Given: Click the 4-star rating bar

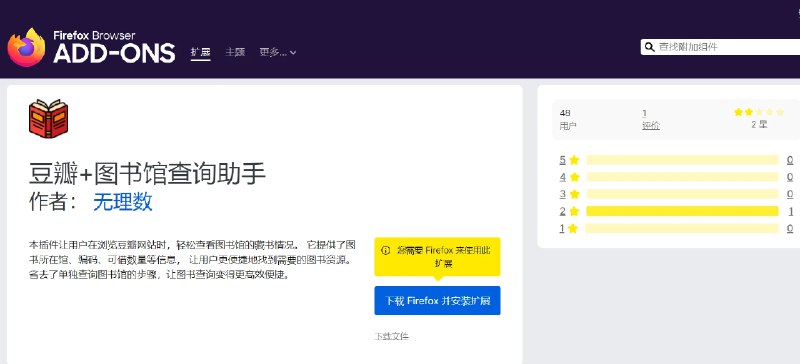Looking at the screenshot, I should pos(682,177).
